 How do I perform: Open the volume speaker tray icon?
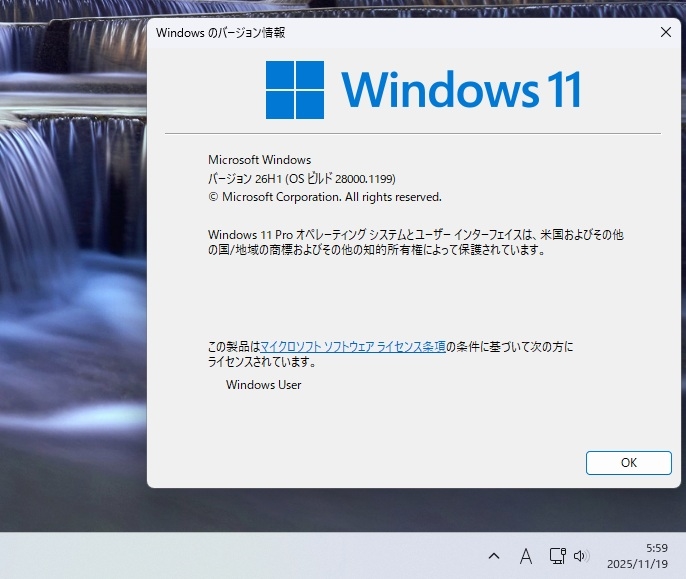(581, 556)
